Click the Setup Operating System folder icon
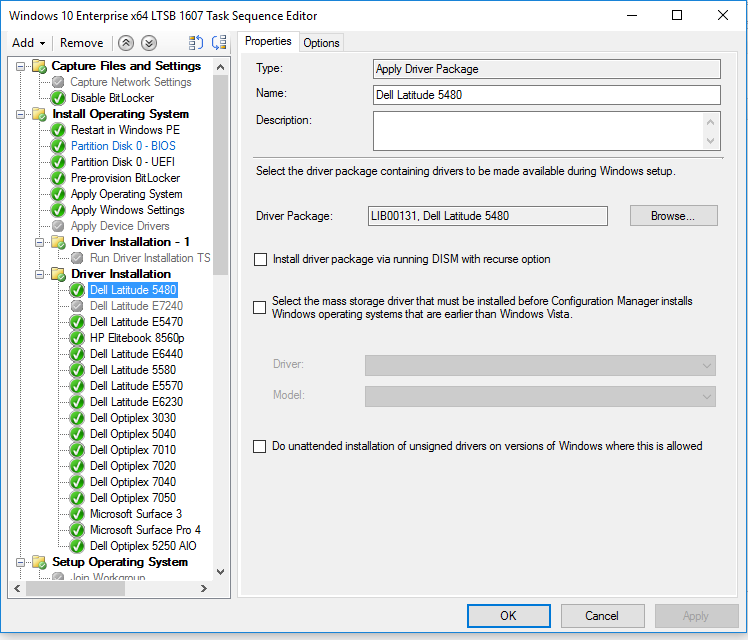This screenshot has height=640, width=748. click(39, 562)
